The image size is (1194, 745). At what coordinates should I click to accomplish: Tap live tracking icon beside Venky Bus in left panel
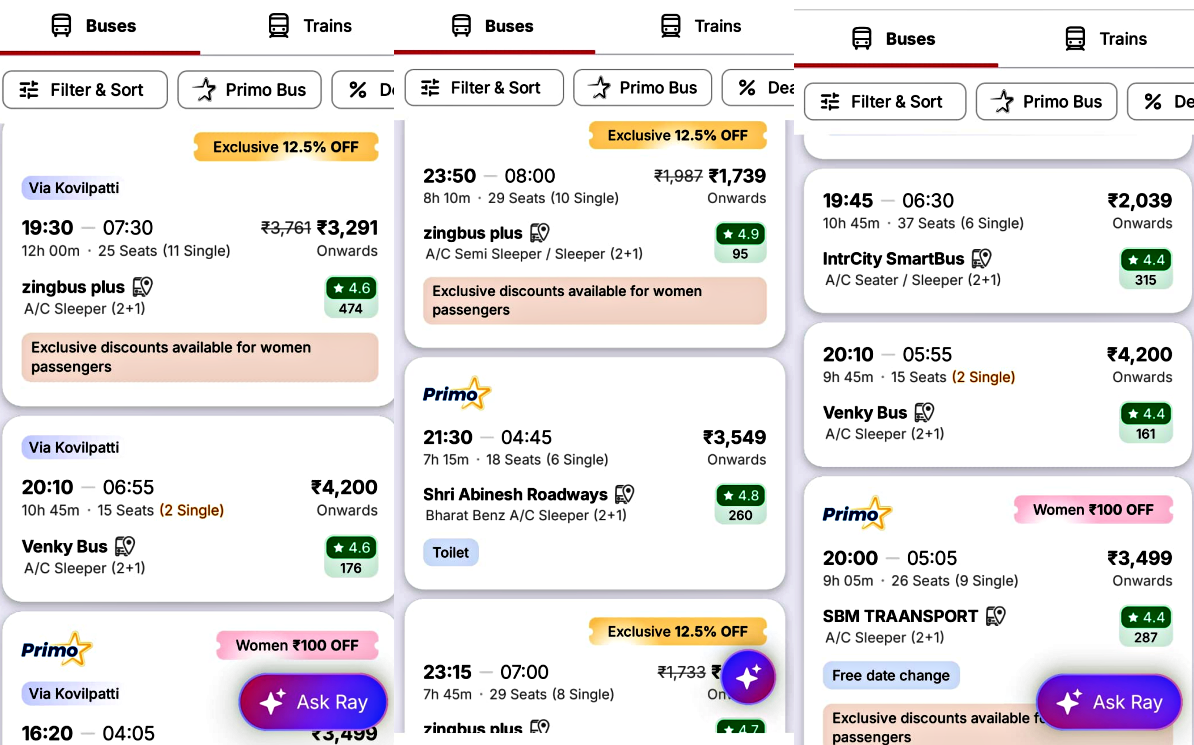tap(125, 546)
